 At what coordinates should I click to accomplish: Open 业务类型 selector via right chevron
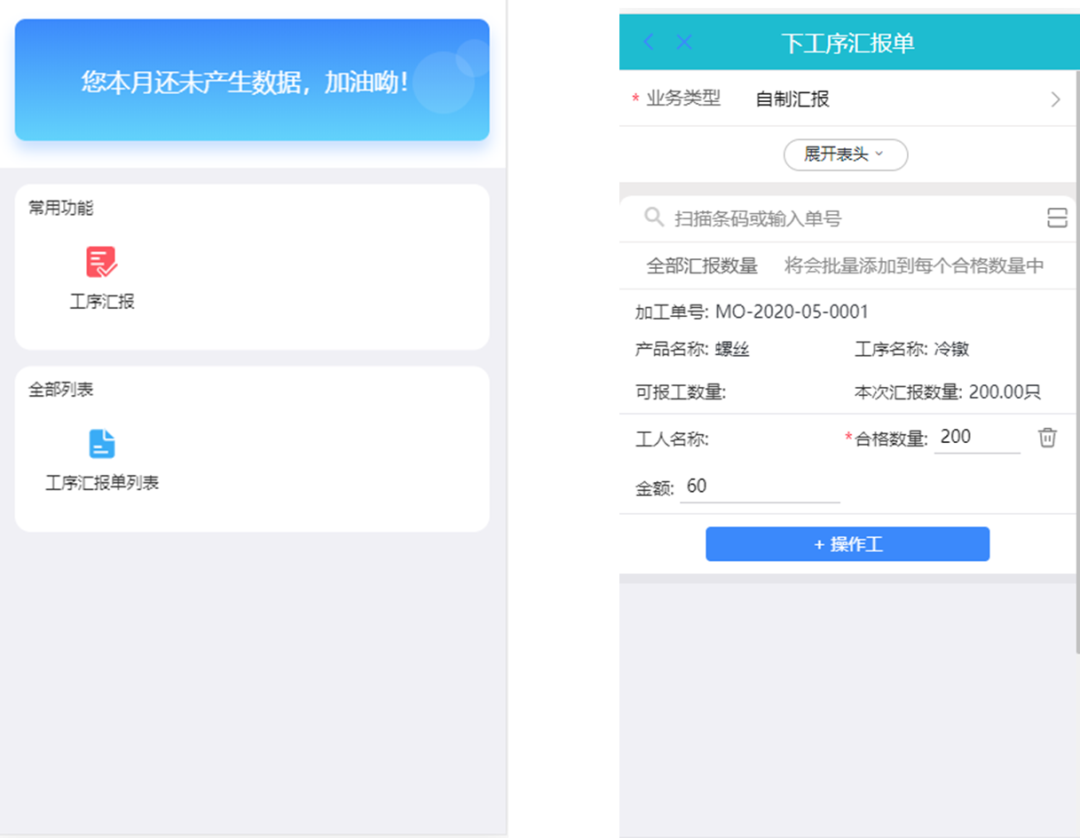point(1055,99)
